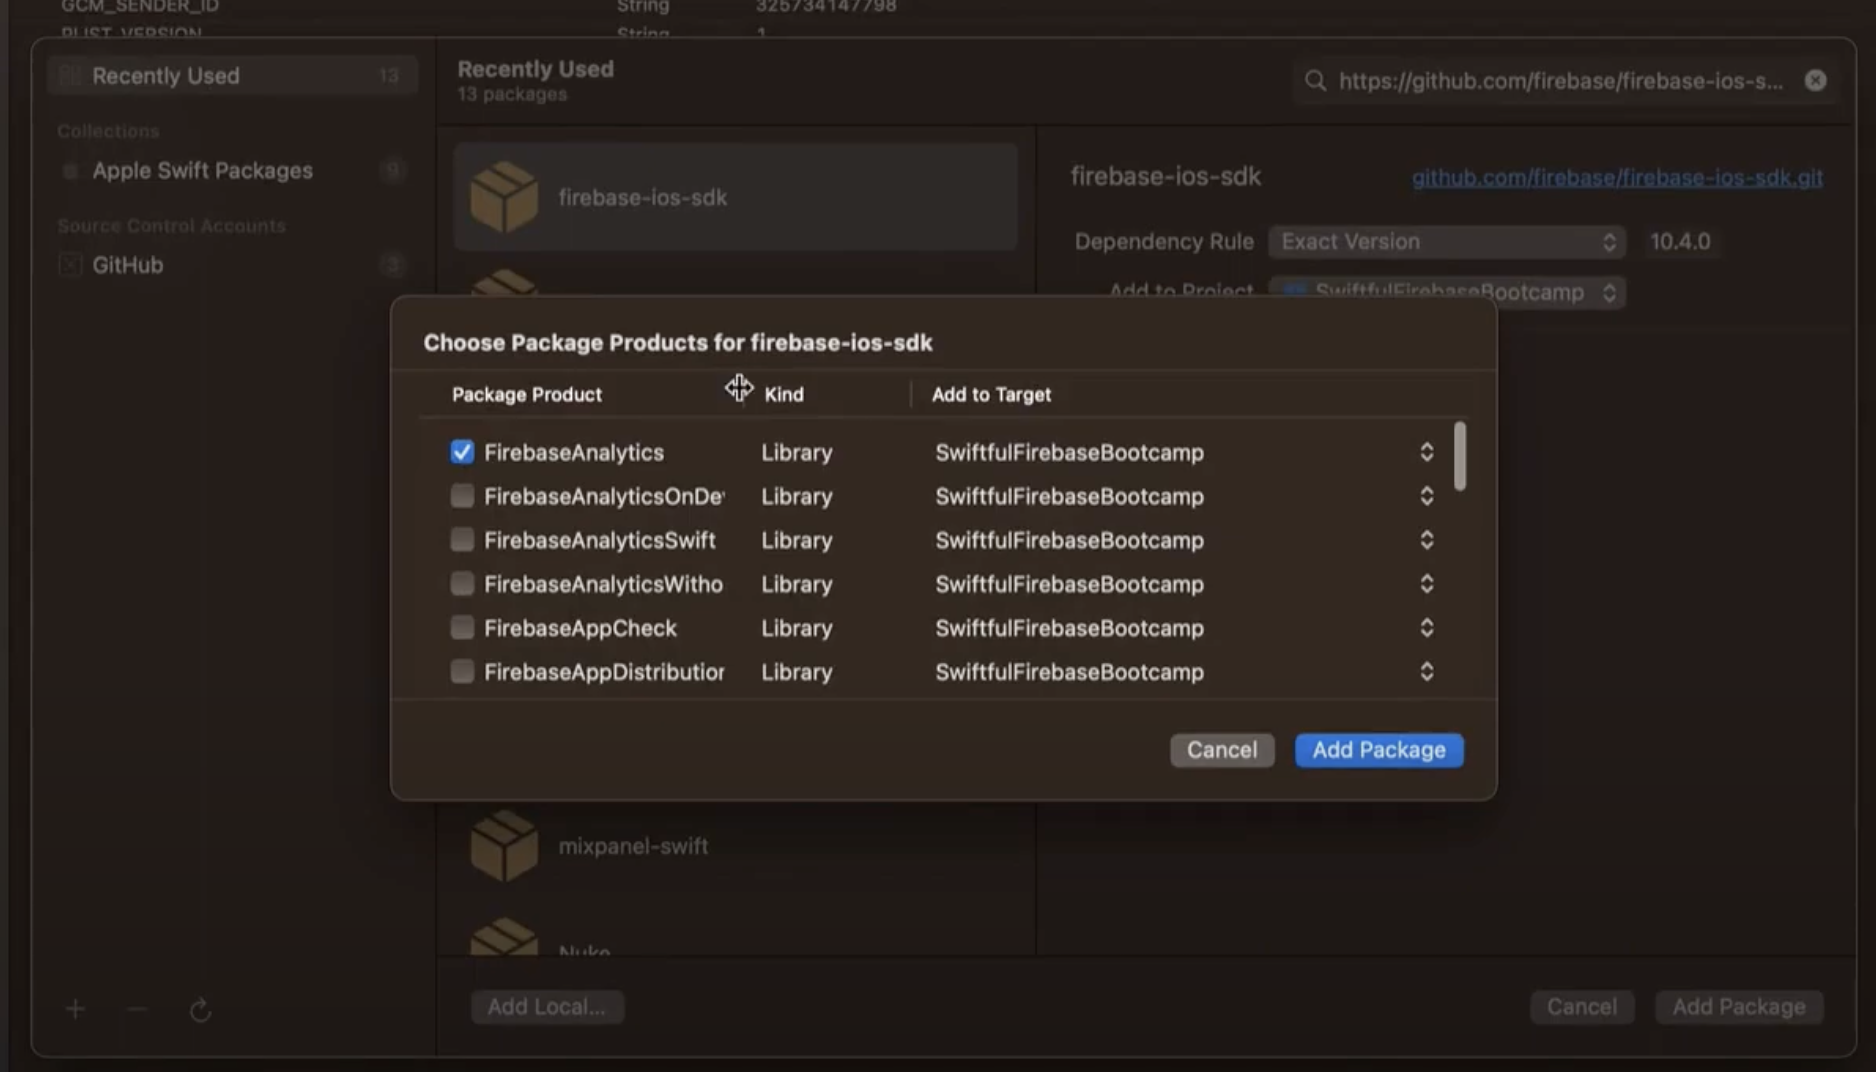Open target dropdown for FirebaseAppDistribution row
Viewport: 1876px width, 1072px height.
[x=1427, y=672]
